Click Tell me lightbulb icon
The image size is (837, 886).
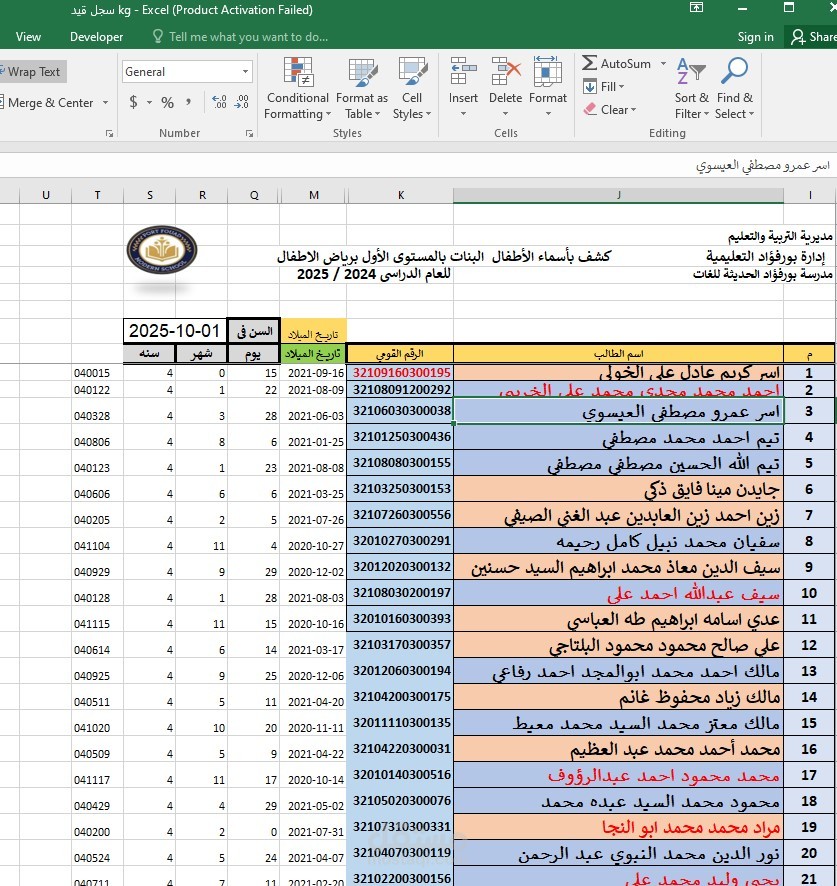tap(158, 36)
